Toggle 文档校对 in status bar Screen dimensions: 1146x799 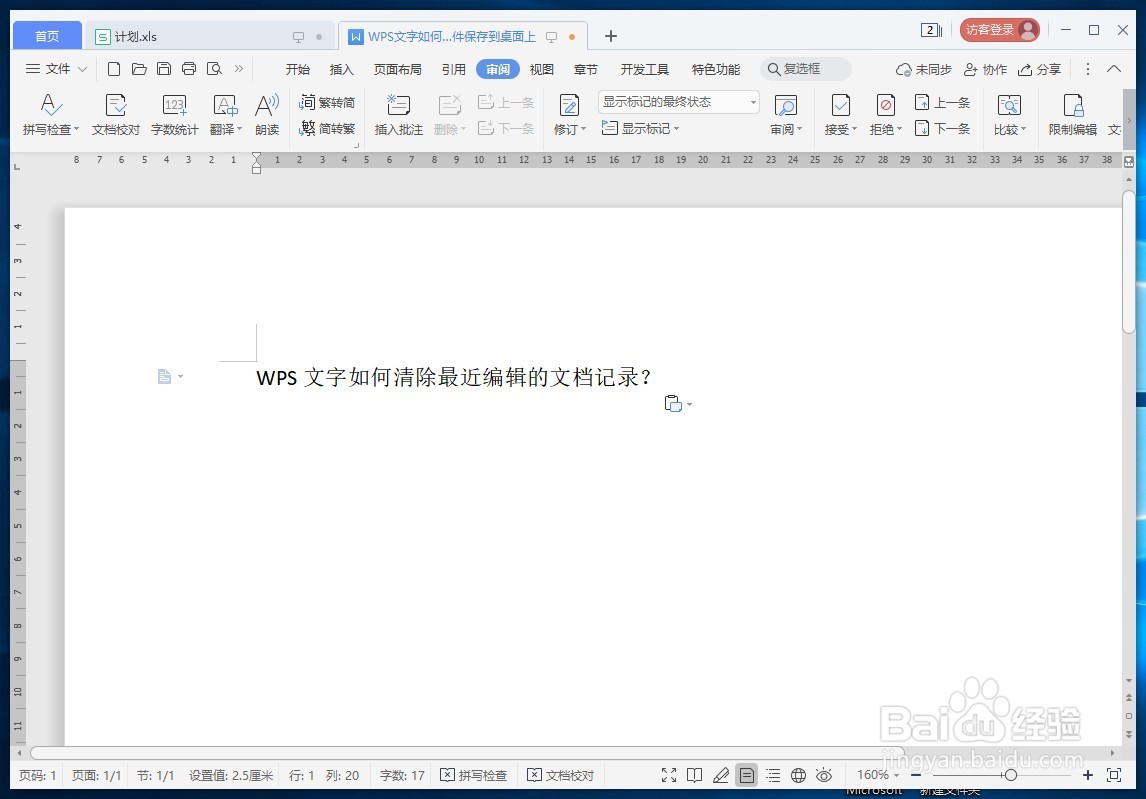pos(561,775)
